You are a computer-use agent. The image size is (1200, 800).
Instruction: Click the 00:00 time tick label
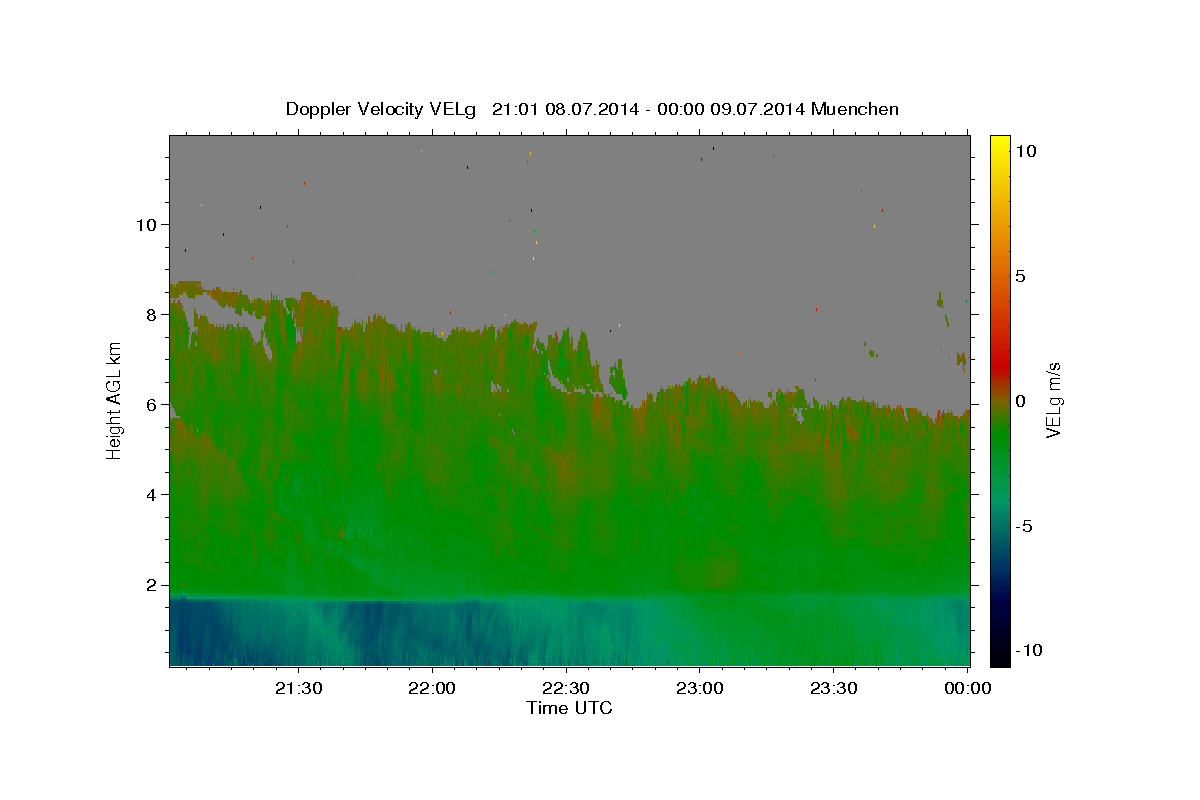coord(967,688)
